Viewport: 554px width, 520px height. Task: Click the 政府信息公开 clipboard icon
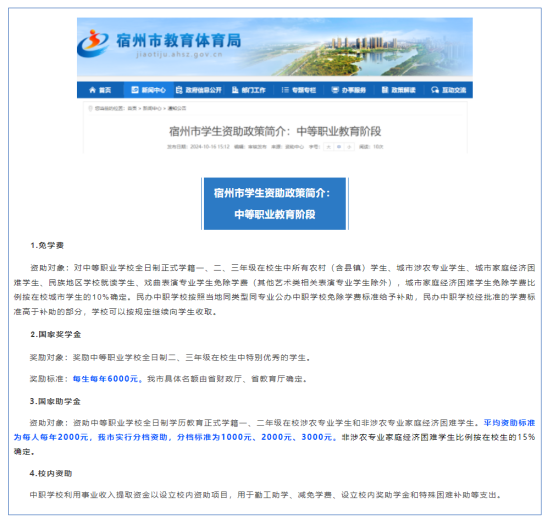click(x=179, y=90)
